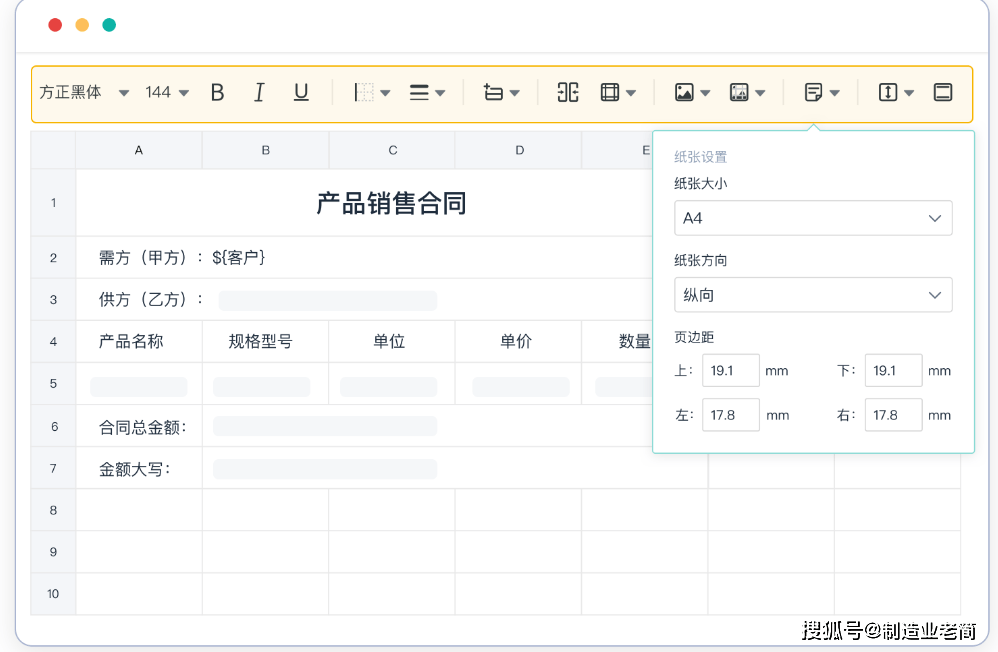Select row 1 header

click(53, 203)
